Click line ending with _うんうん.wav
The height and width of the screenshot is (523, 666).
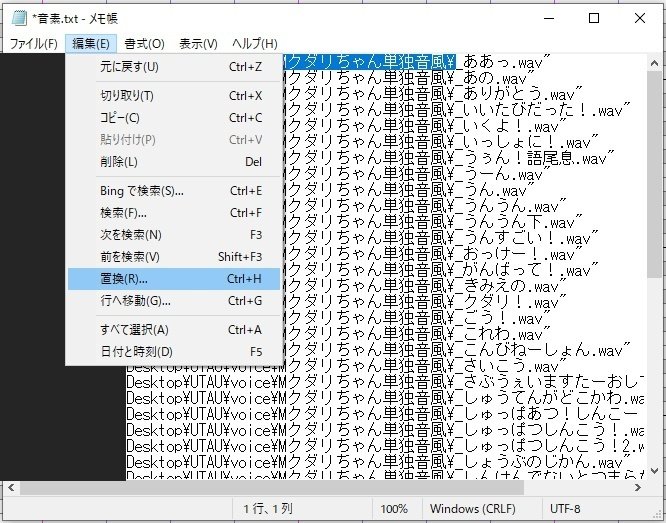pyautogui.click(x=425, y=206)
